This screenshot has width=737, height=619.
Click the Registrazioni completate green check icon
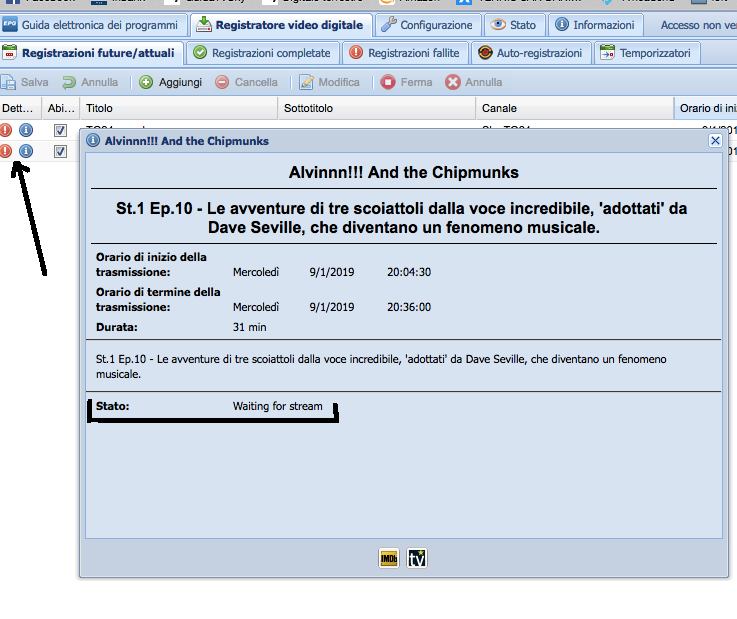pos(200,53)
